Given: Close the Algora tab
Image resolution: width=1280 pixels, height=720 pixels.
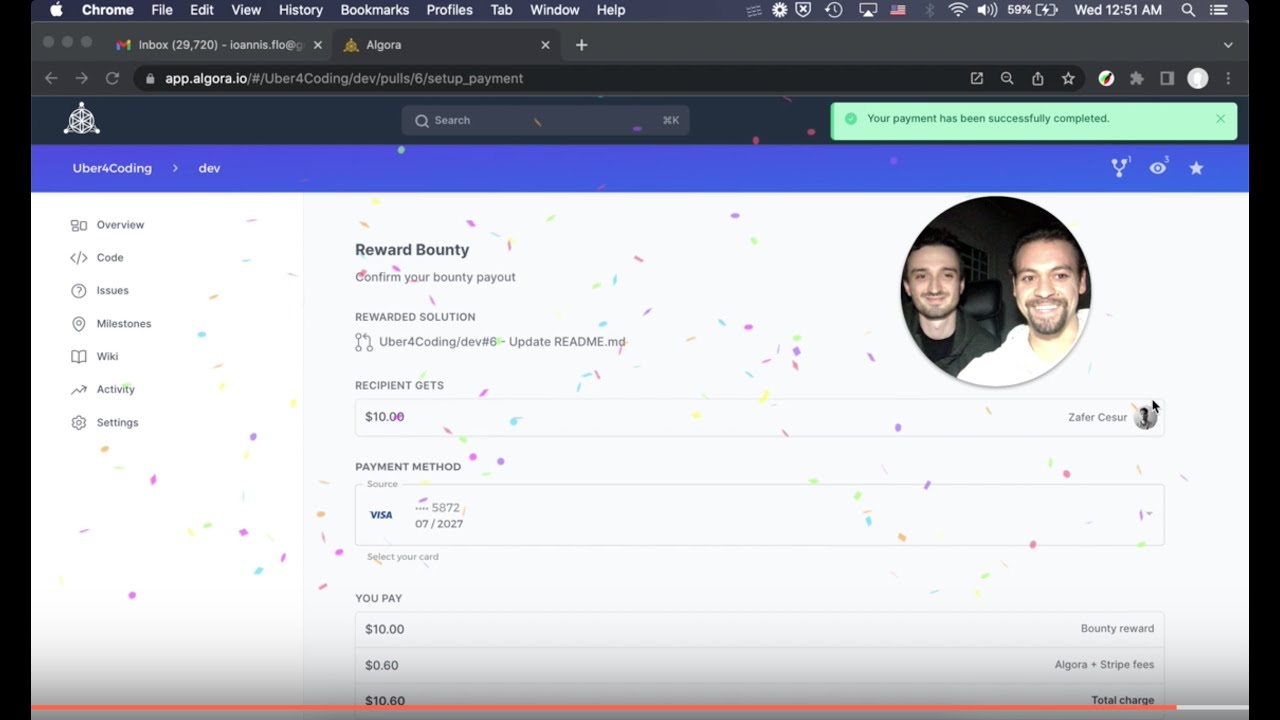Looking at the screenshot, I should coord(545,45).
